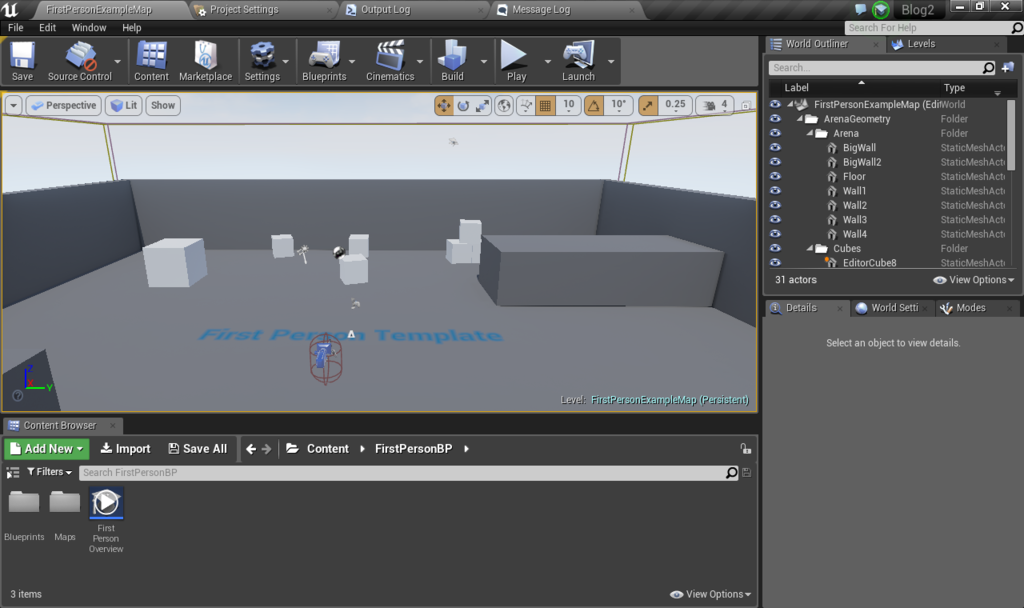
Task: Open the Edit menu
Action: tap(47, 27)
